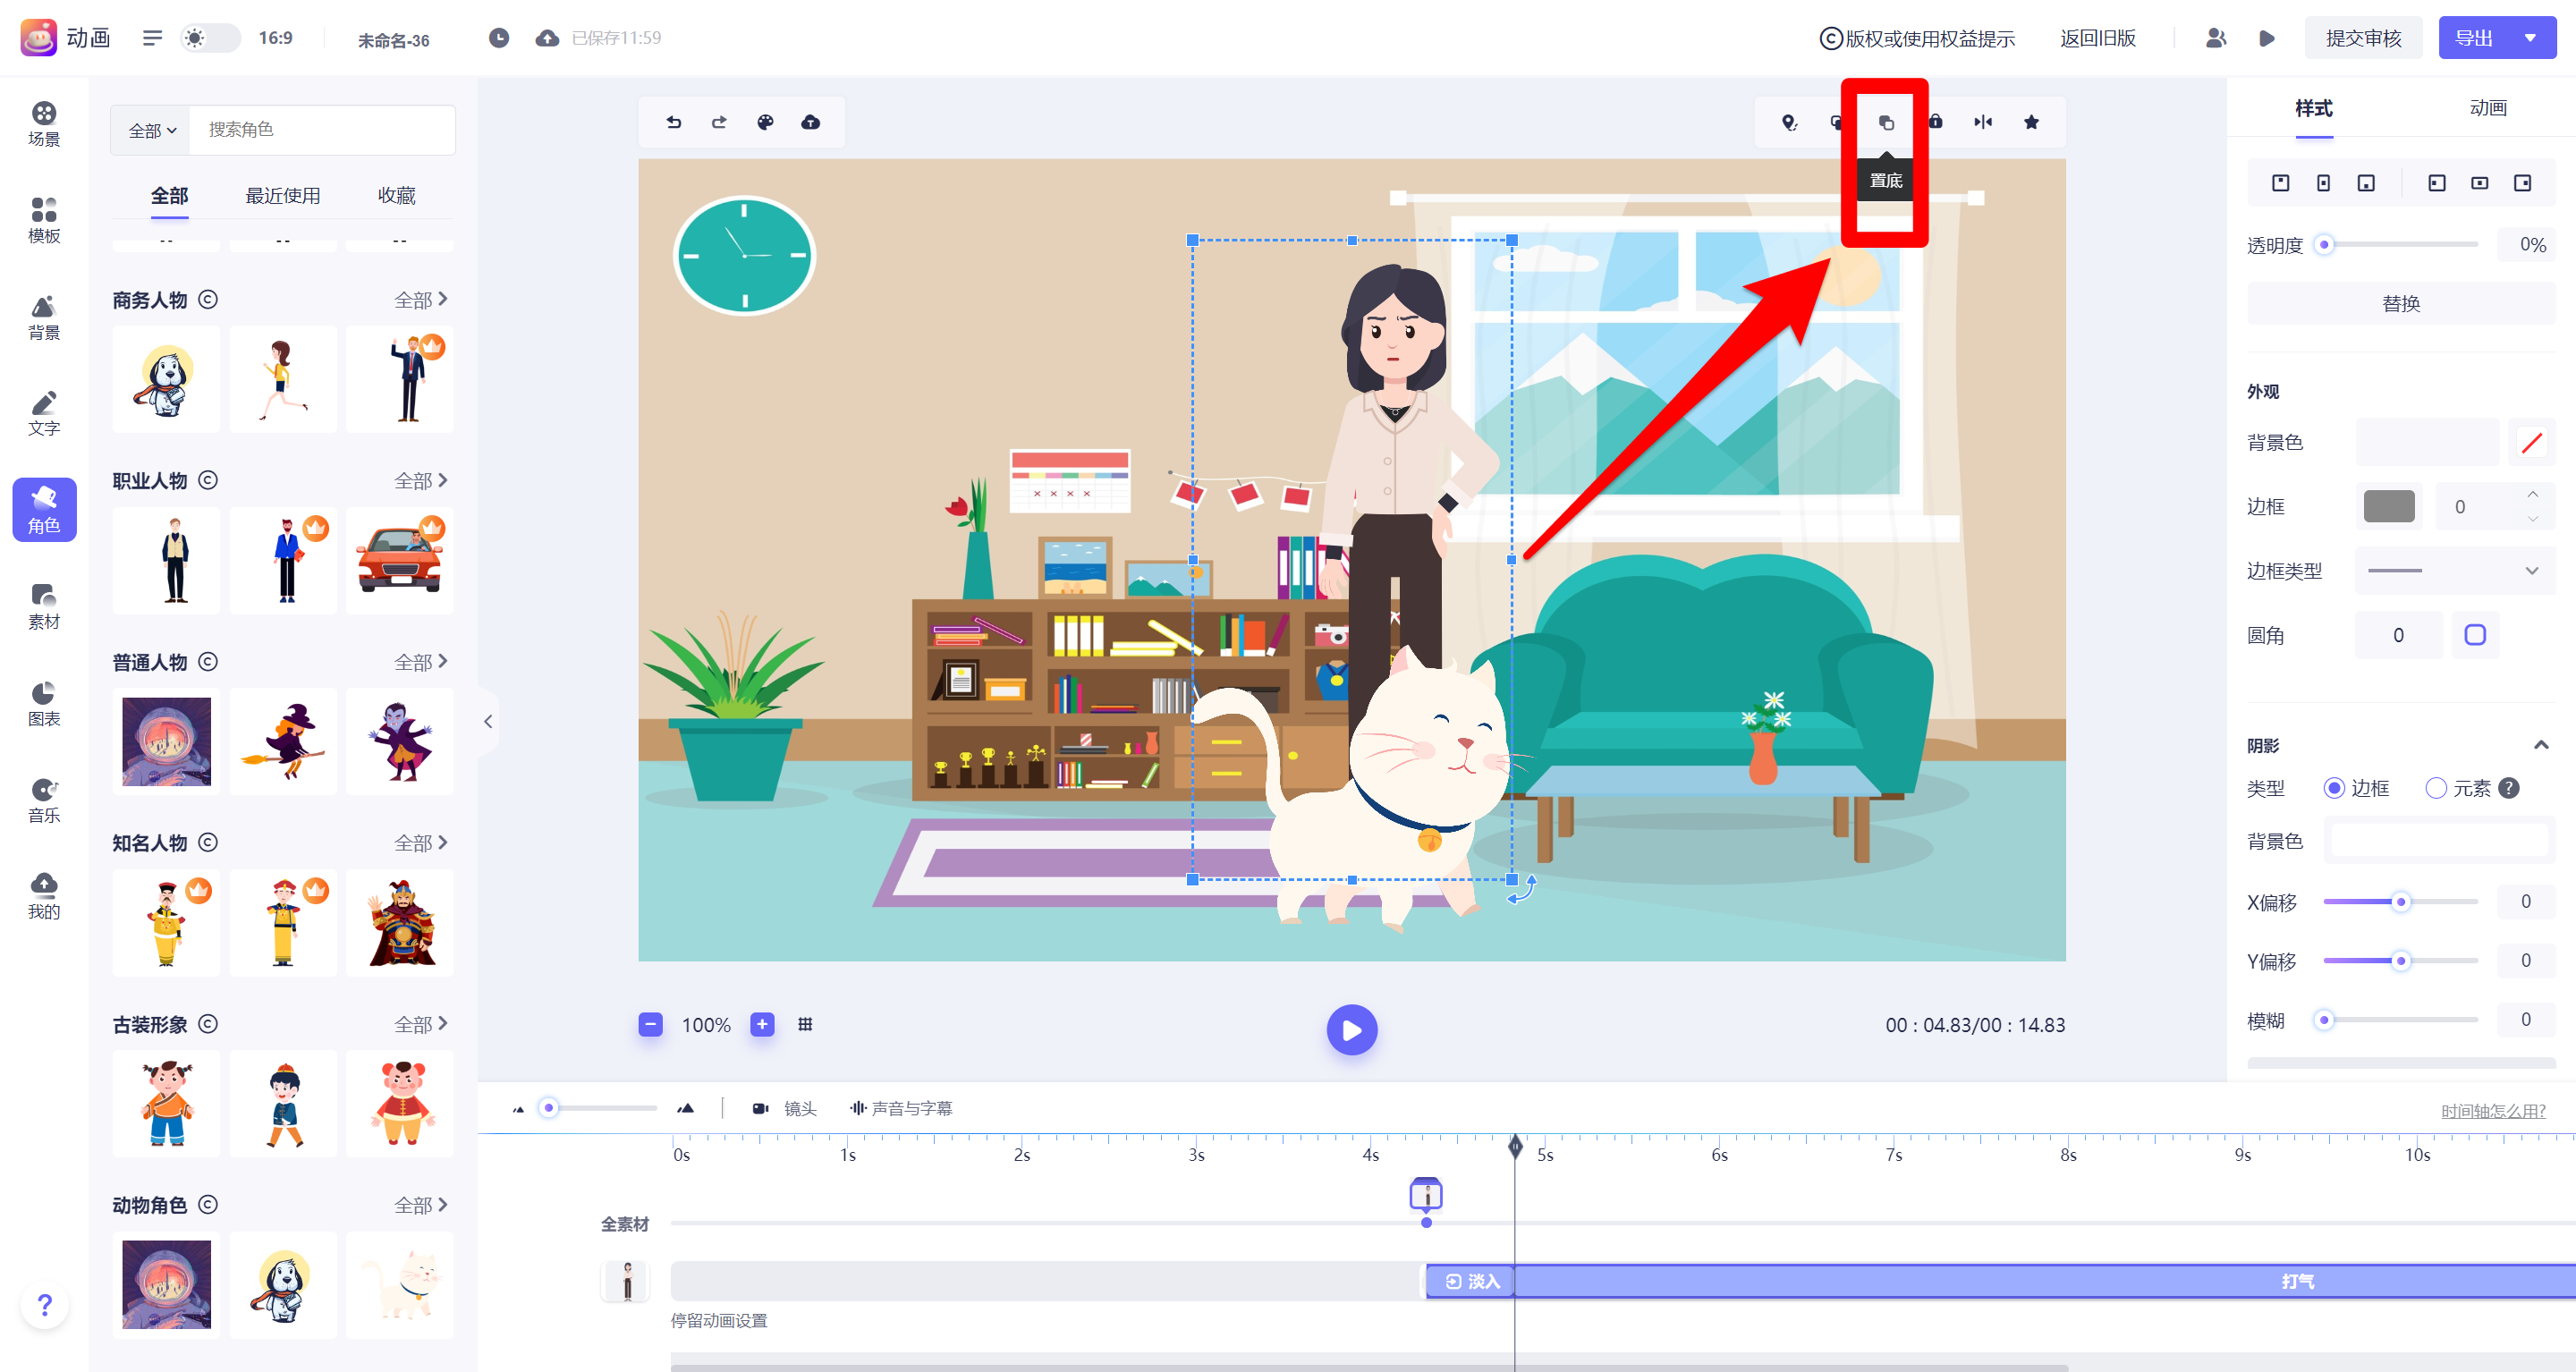The height and width of the screenshot is (1372, 2576).
Task: Open the 图表 (Chart) sidebar panel
Action: [44, 704]
